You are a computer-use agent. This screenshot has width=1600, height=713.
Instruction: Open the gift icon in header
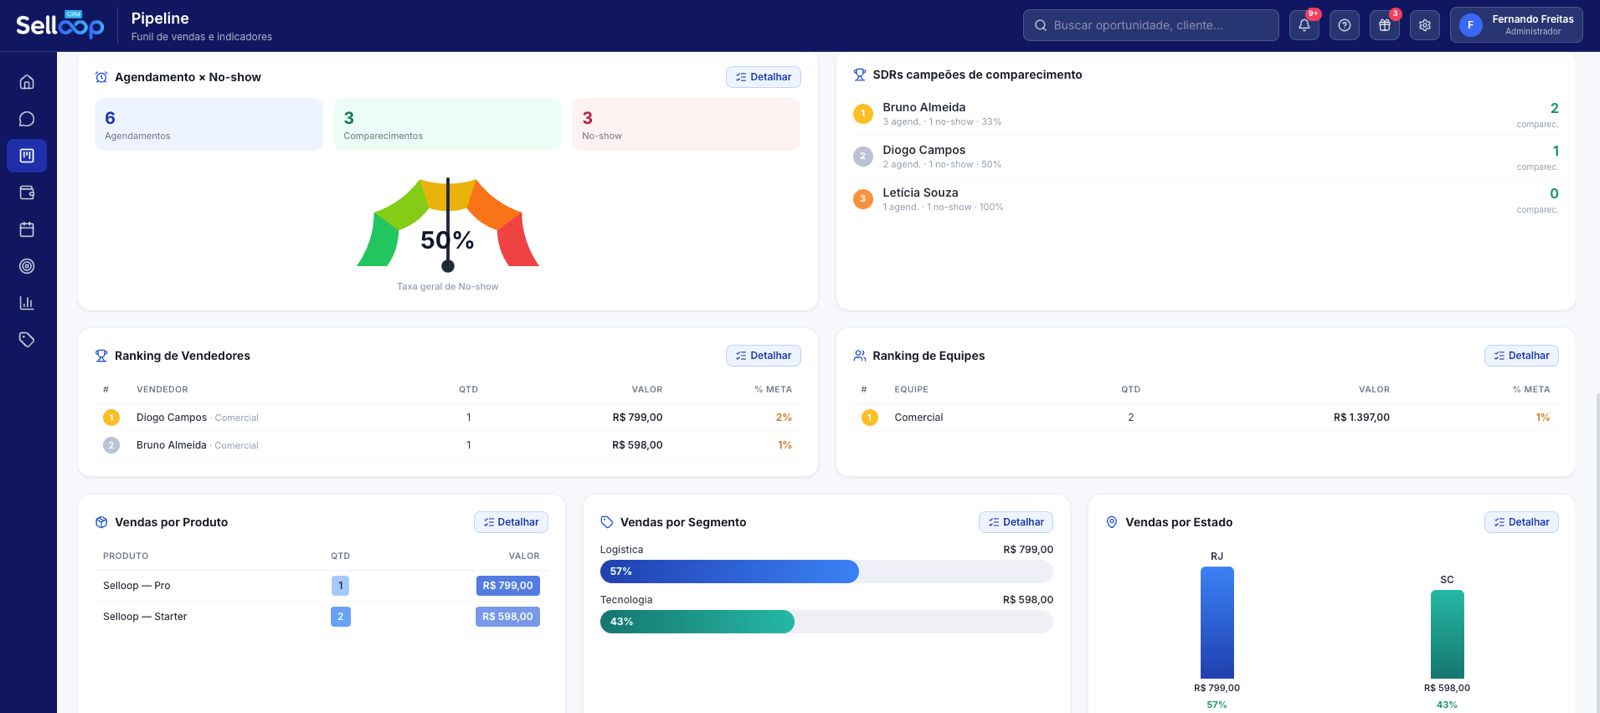1385,25
